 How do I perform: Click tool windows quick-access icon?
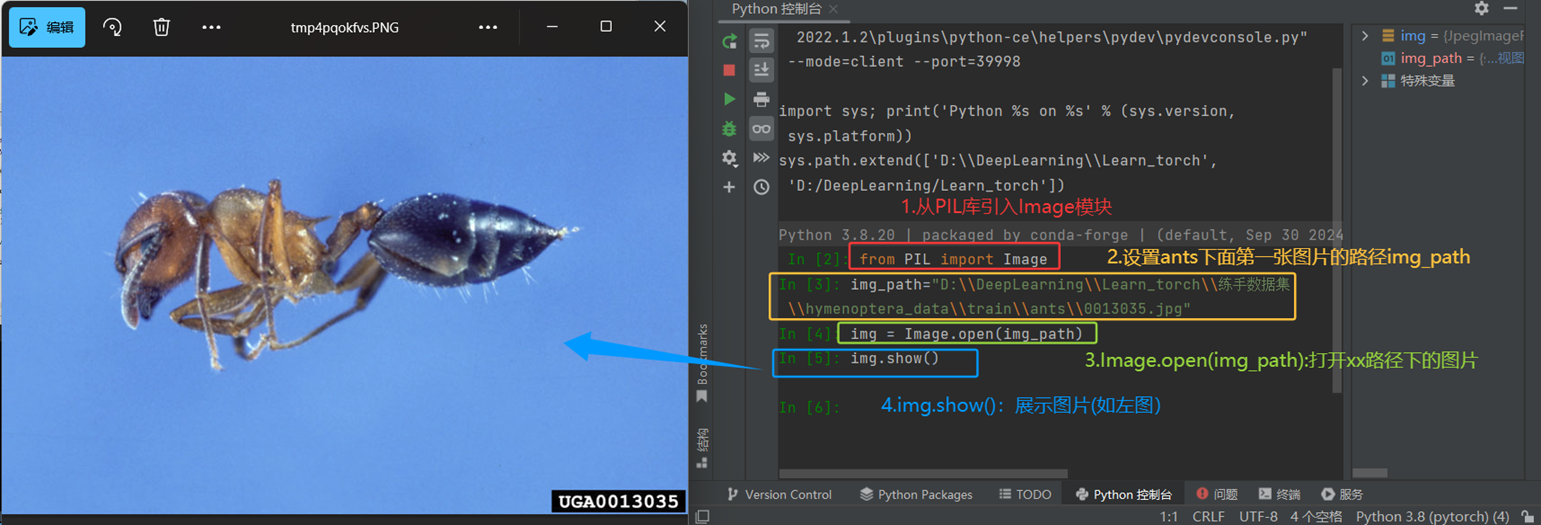702,516
